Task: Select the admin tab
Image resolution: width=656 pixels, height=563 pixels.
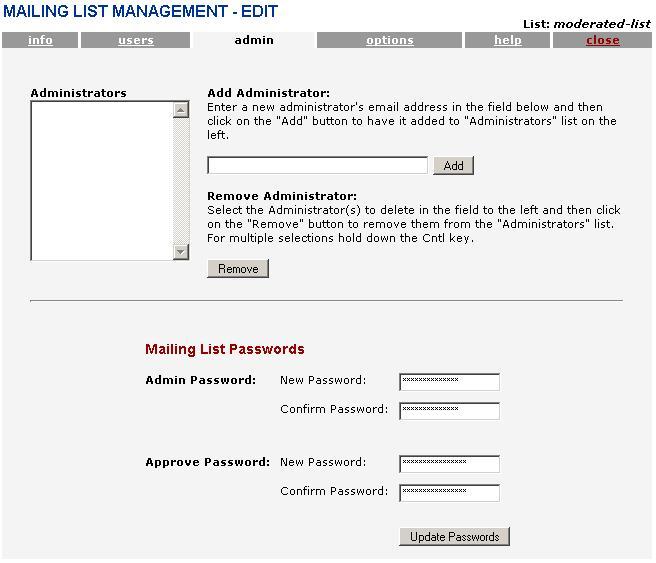Action: point(254,41)
